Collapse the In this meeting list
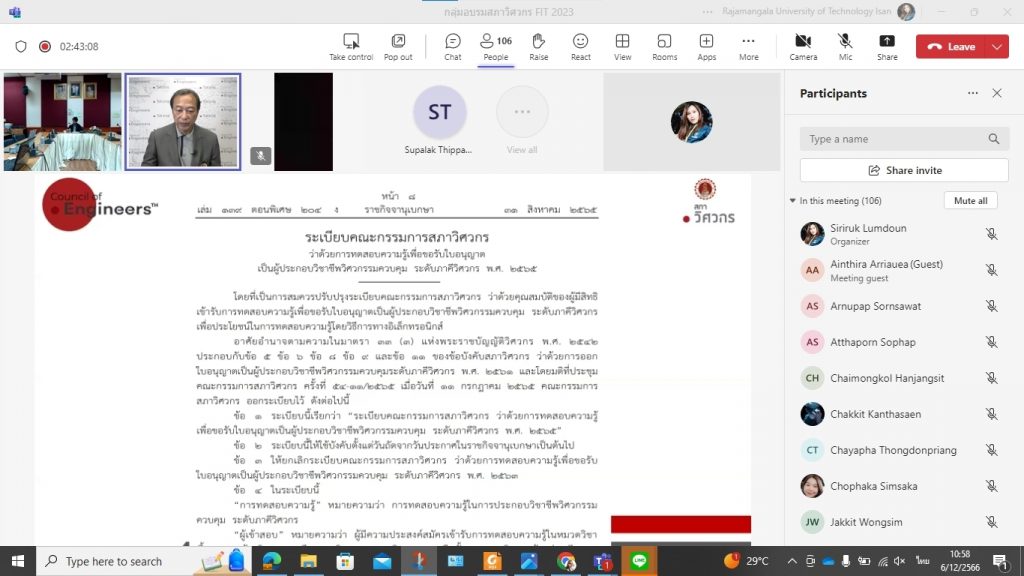Image resolution: width=1024 pixels, height=576 pixels. [x=793, y=201]
